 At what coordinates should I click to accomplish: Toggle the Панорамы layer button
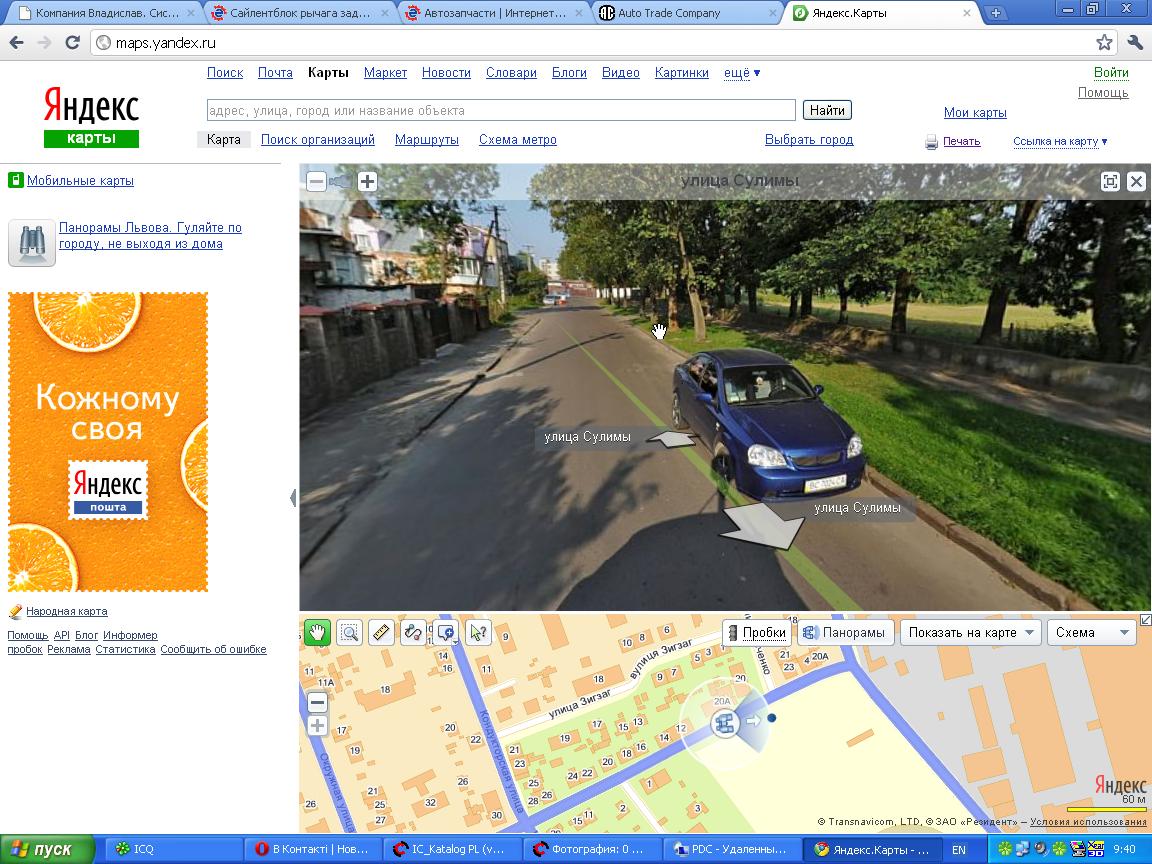pos(845,633)
